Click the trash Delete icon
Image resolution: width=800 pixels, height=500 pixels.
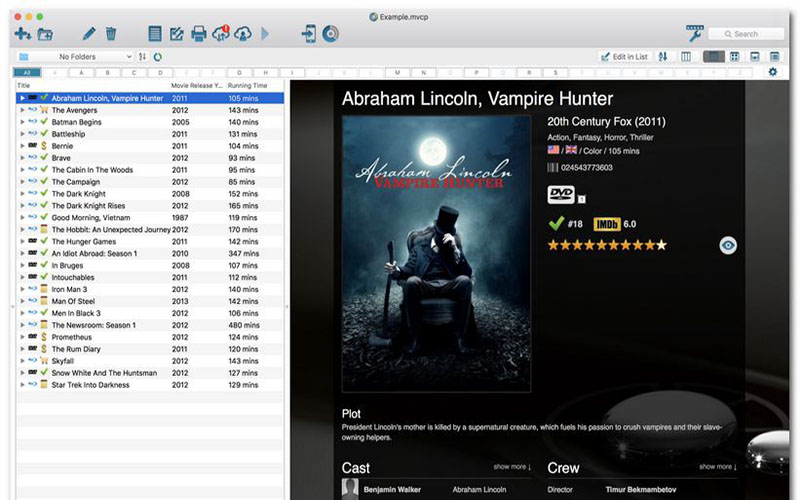pyautogui.click(x=111, y=34)
